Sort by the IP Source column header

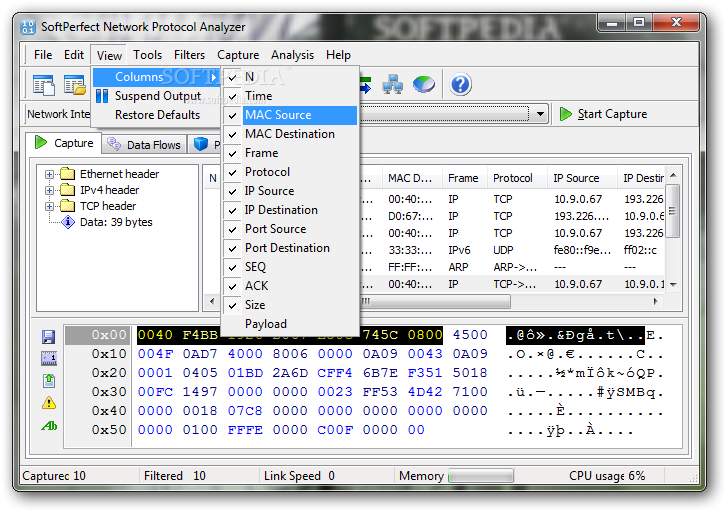(x=582, y=178)
